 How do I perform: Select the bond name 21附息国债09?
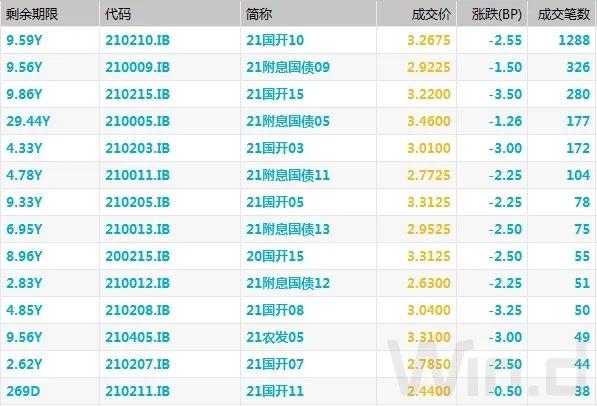coord(288,67)
